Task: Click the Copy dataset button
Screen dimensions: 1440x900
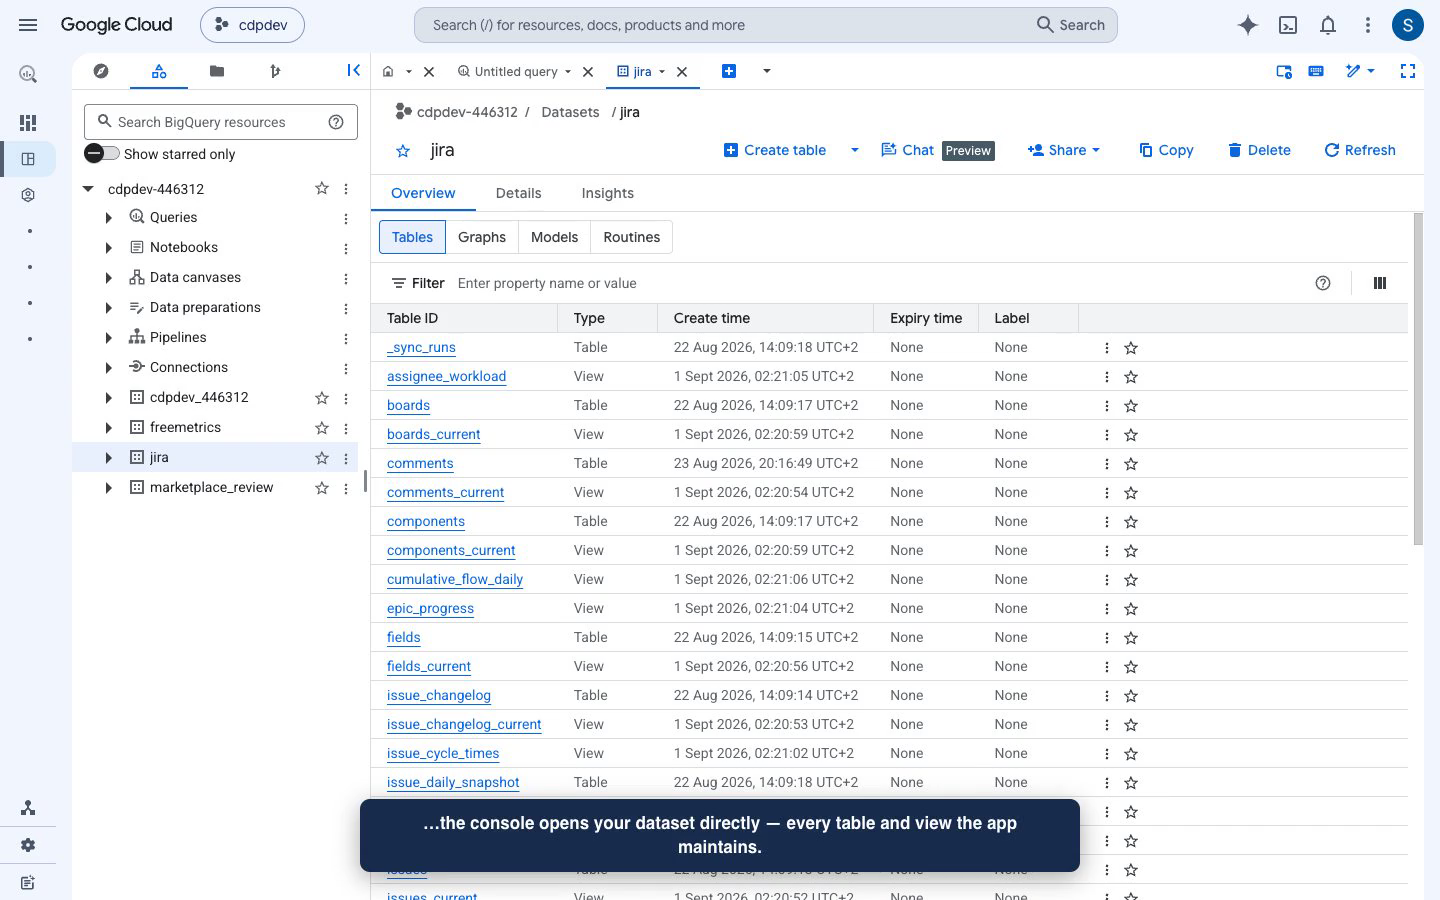Action: point(1166,150)
